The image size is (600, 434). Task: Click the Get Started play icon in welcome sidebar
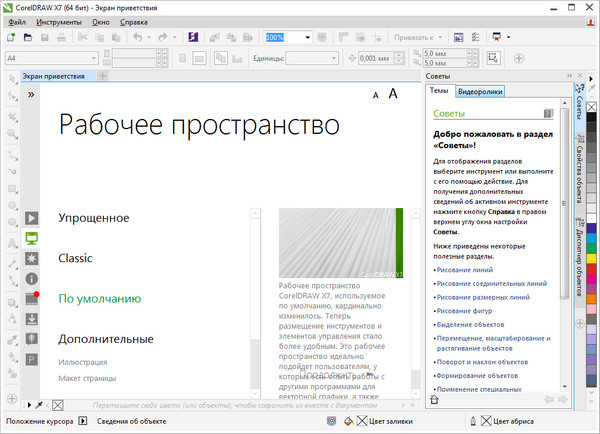[x=31, y=217]
